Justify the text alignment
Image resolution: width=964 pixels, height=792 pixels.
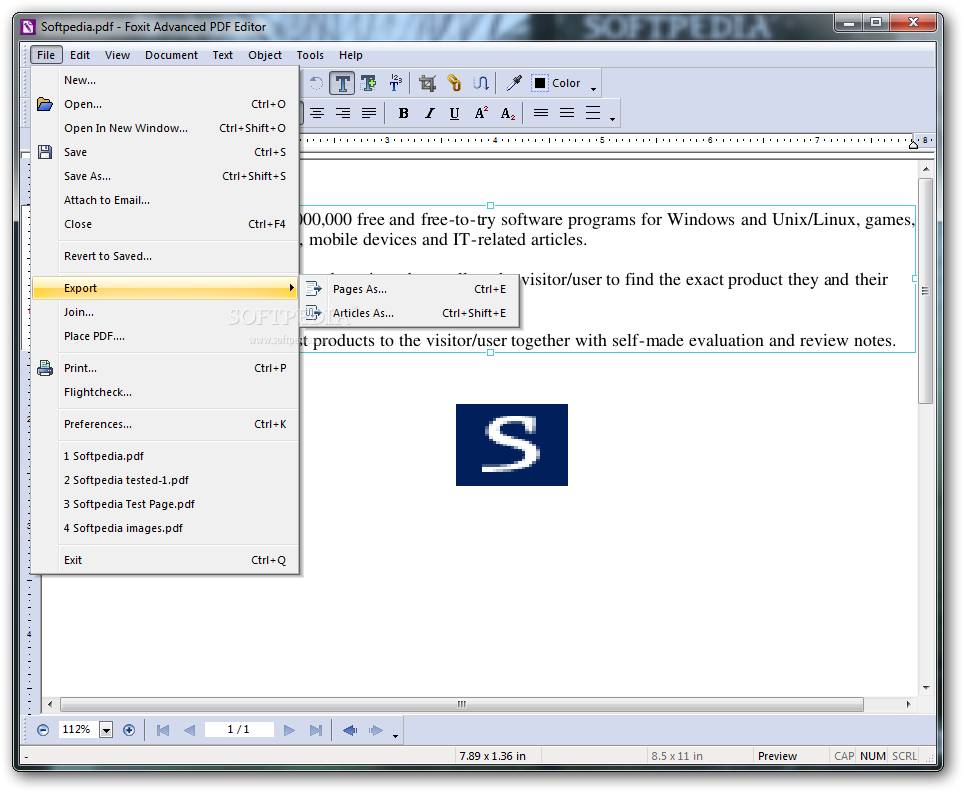coord(369,113)
